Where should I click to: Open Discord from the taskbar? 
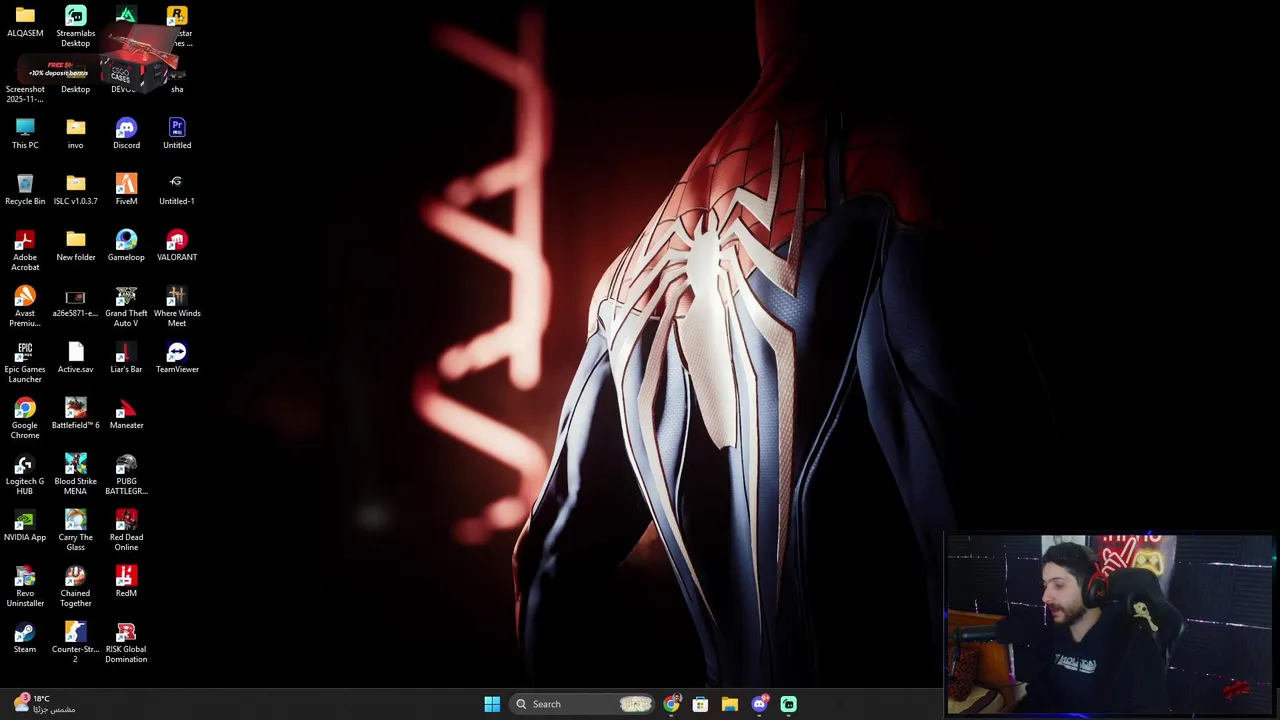click(x=759, y=704)
